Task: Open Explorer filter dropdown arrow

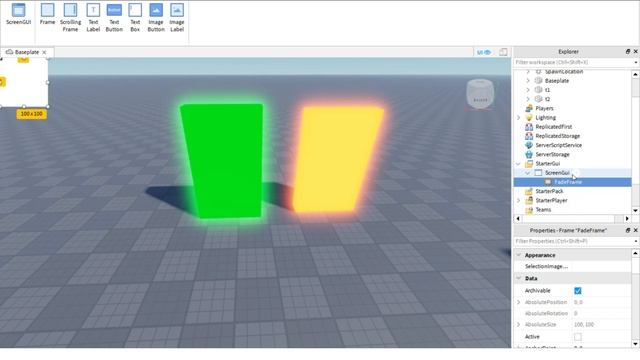Action: [x=636, y=62]
